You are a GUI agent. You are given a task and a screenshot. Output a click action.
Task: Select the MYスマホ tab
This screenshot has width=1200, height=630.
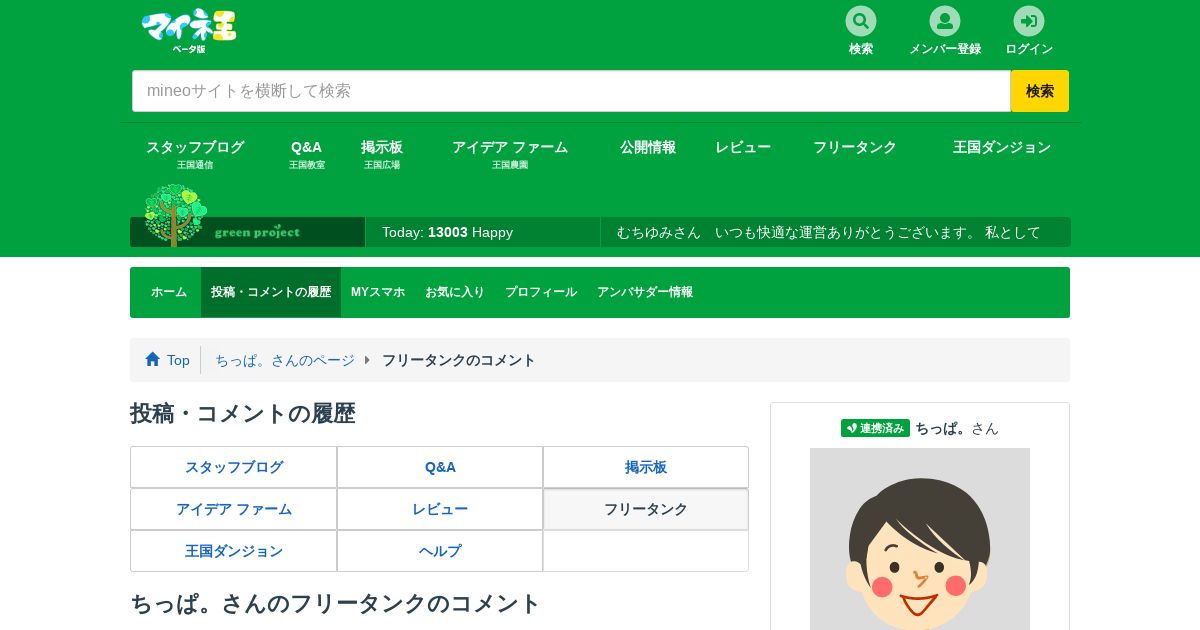[x=378, y=292]
